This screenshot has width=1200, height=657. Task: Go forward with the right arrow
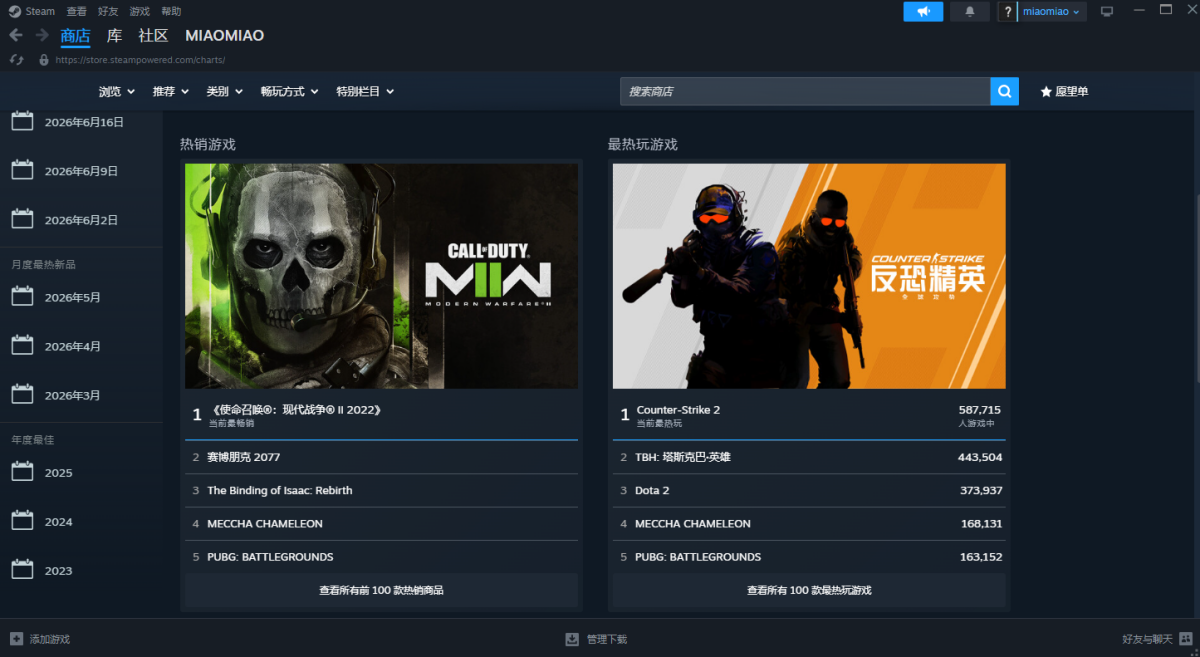click(x=42, y=35)
